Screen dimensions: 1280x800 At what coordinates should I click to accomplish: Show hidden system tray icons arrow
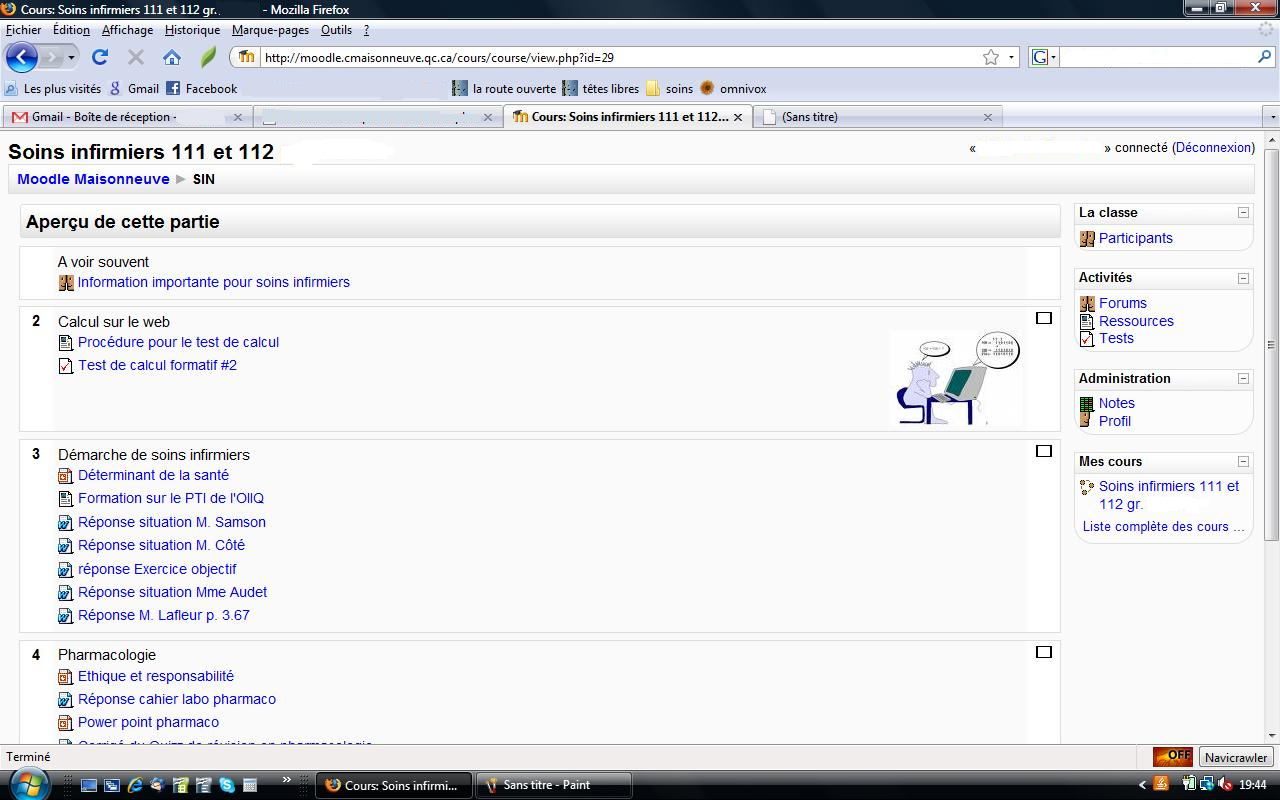[1142, 785]
